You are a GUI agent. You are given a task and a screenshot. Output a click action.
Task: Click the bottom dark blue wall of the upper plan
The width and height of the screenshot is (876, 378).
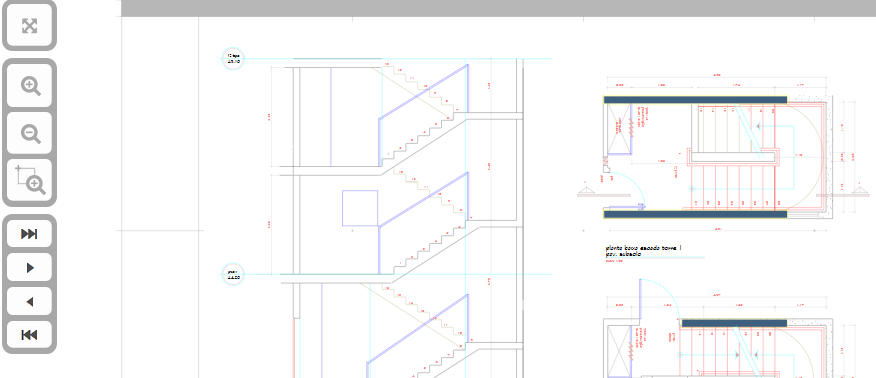[695, 214]
